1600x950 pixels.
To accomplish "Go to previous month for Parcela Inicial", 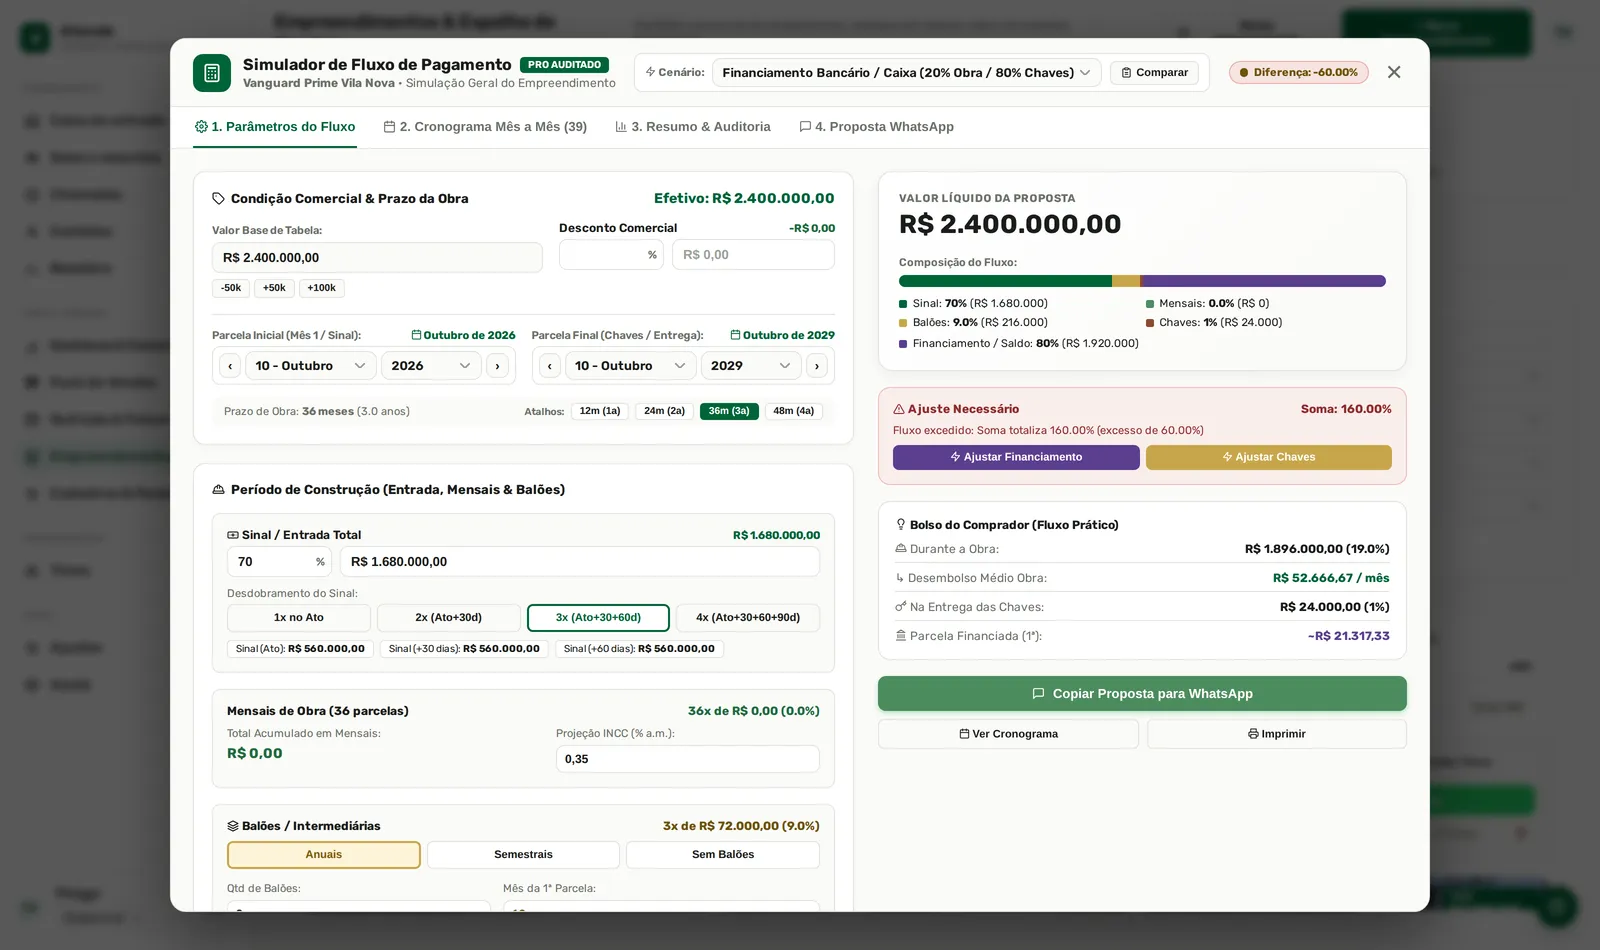I will pos(230,366).
